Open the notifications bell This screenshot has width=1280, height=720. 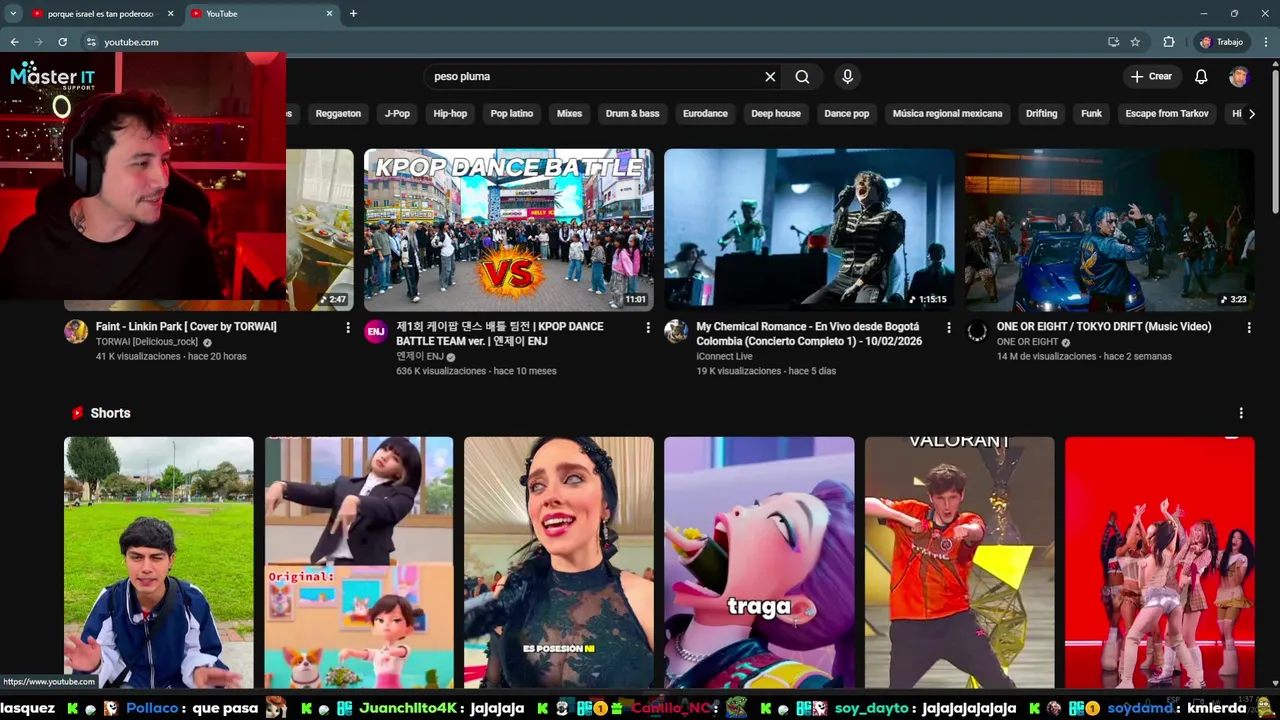click(x=1201, y=77)
